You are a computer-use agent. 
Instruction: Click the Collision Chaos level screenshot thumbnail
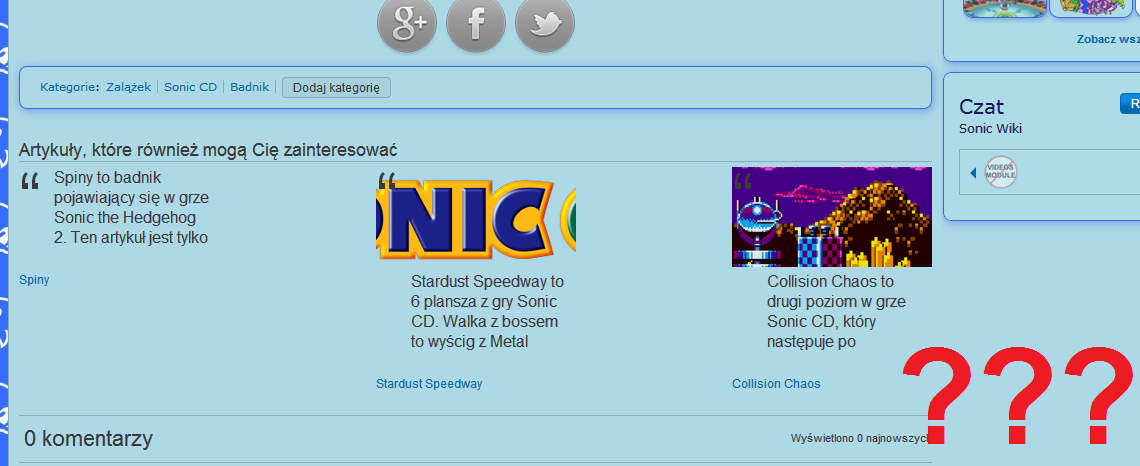pos(832,217)
